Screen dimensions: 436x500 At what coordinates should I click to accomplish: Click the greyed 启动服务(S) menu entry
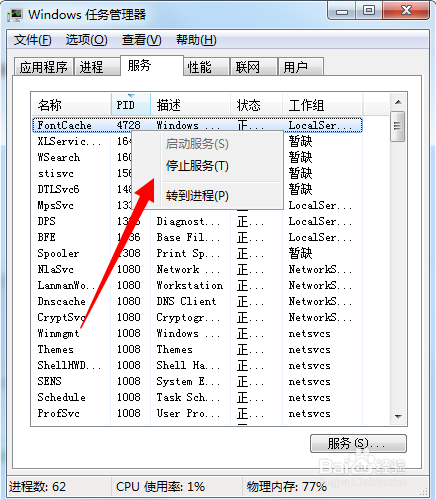pos(207,144)
